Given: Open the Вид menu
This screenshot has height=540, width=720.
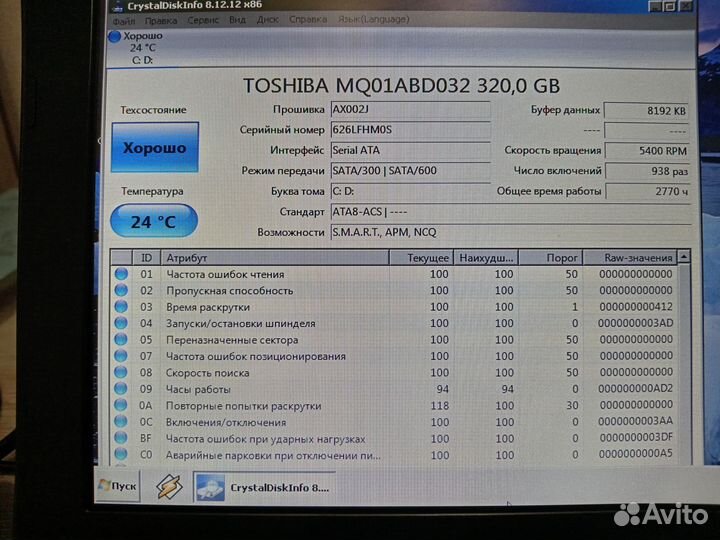Looking at the screenshot, I should [x=237, y=20].
